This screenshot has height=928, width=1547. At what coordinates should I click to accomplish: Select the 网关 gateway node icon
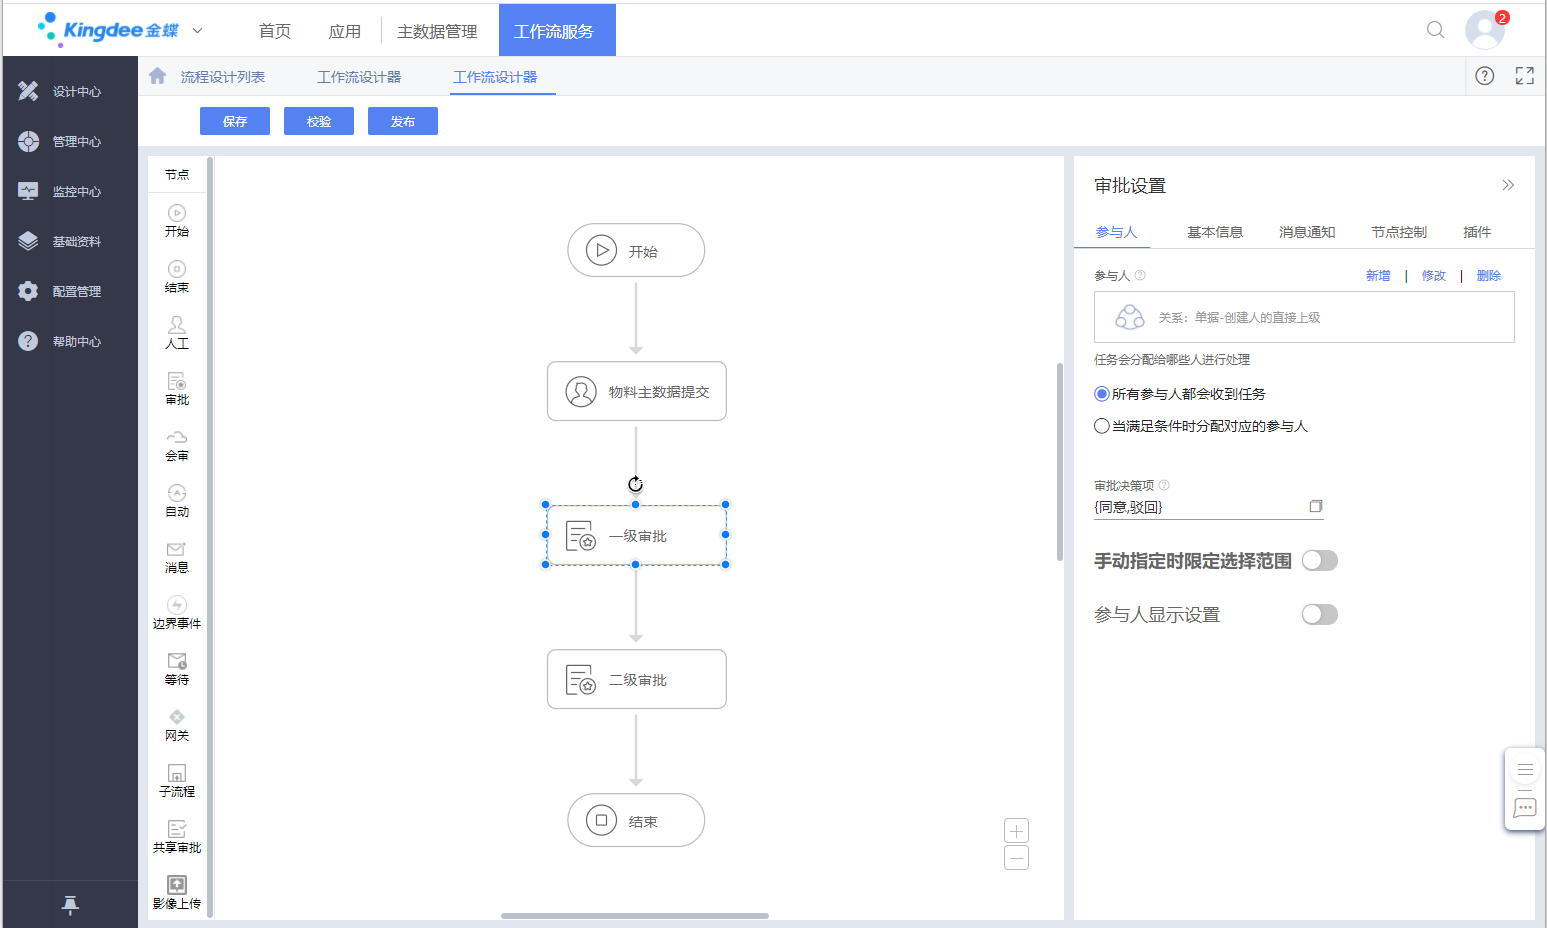(x=177, y=717)
